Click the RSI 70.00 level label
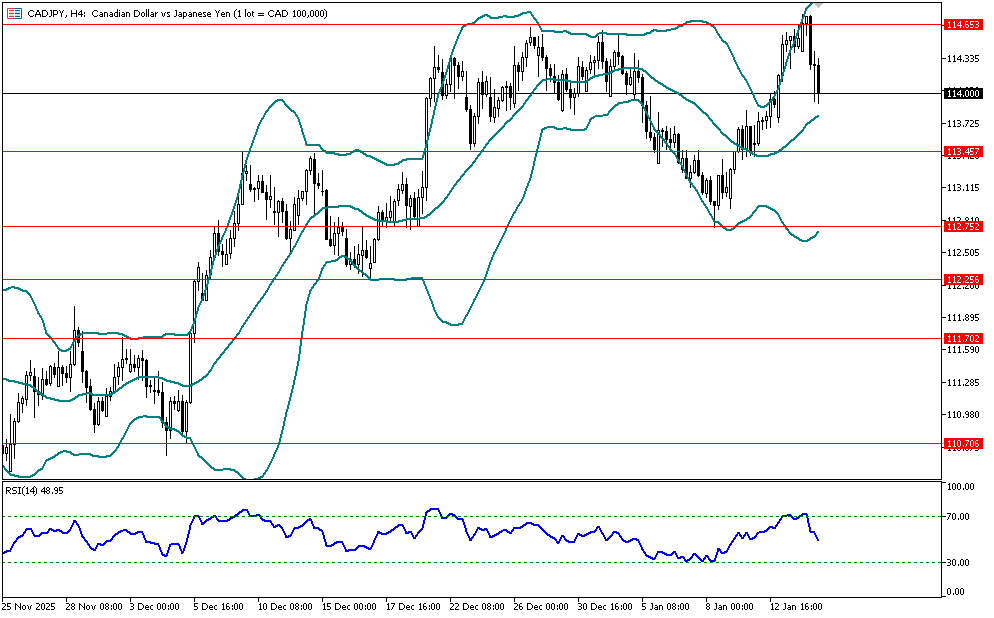Screen dimensions: 994x618 pos(959,517)
